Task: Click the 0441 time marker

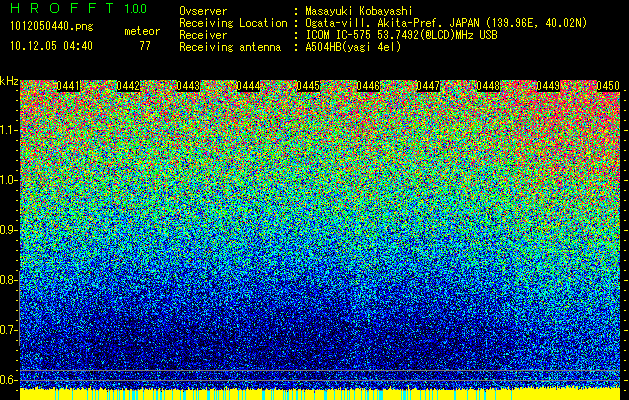Action: 68,86
